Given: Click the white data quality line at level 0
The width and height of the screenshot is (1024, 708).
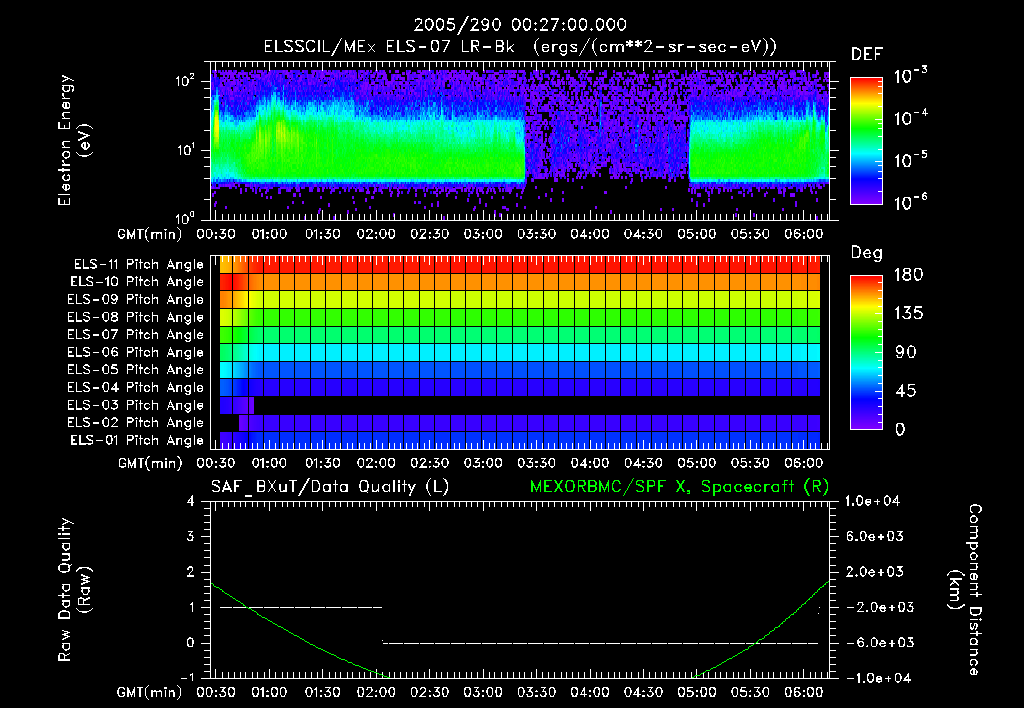Looking at the screenshot, I should (601, 643).
